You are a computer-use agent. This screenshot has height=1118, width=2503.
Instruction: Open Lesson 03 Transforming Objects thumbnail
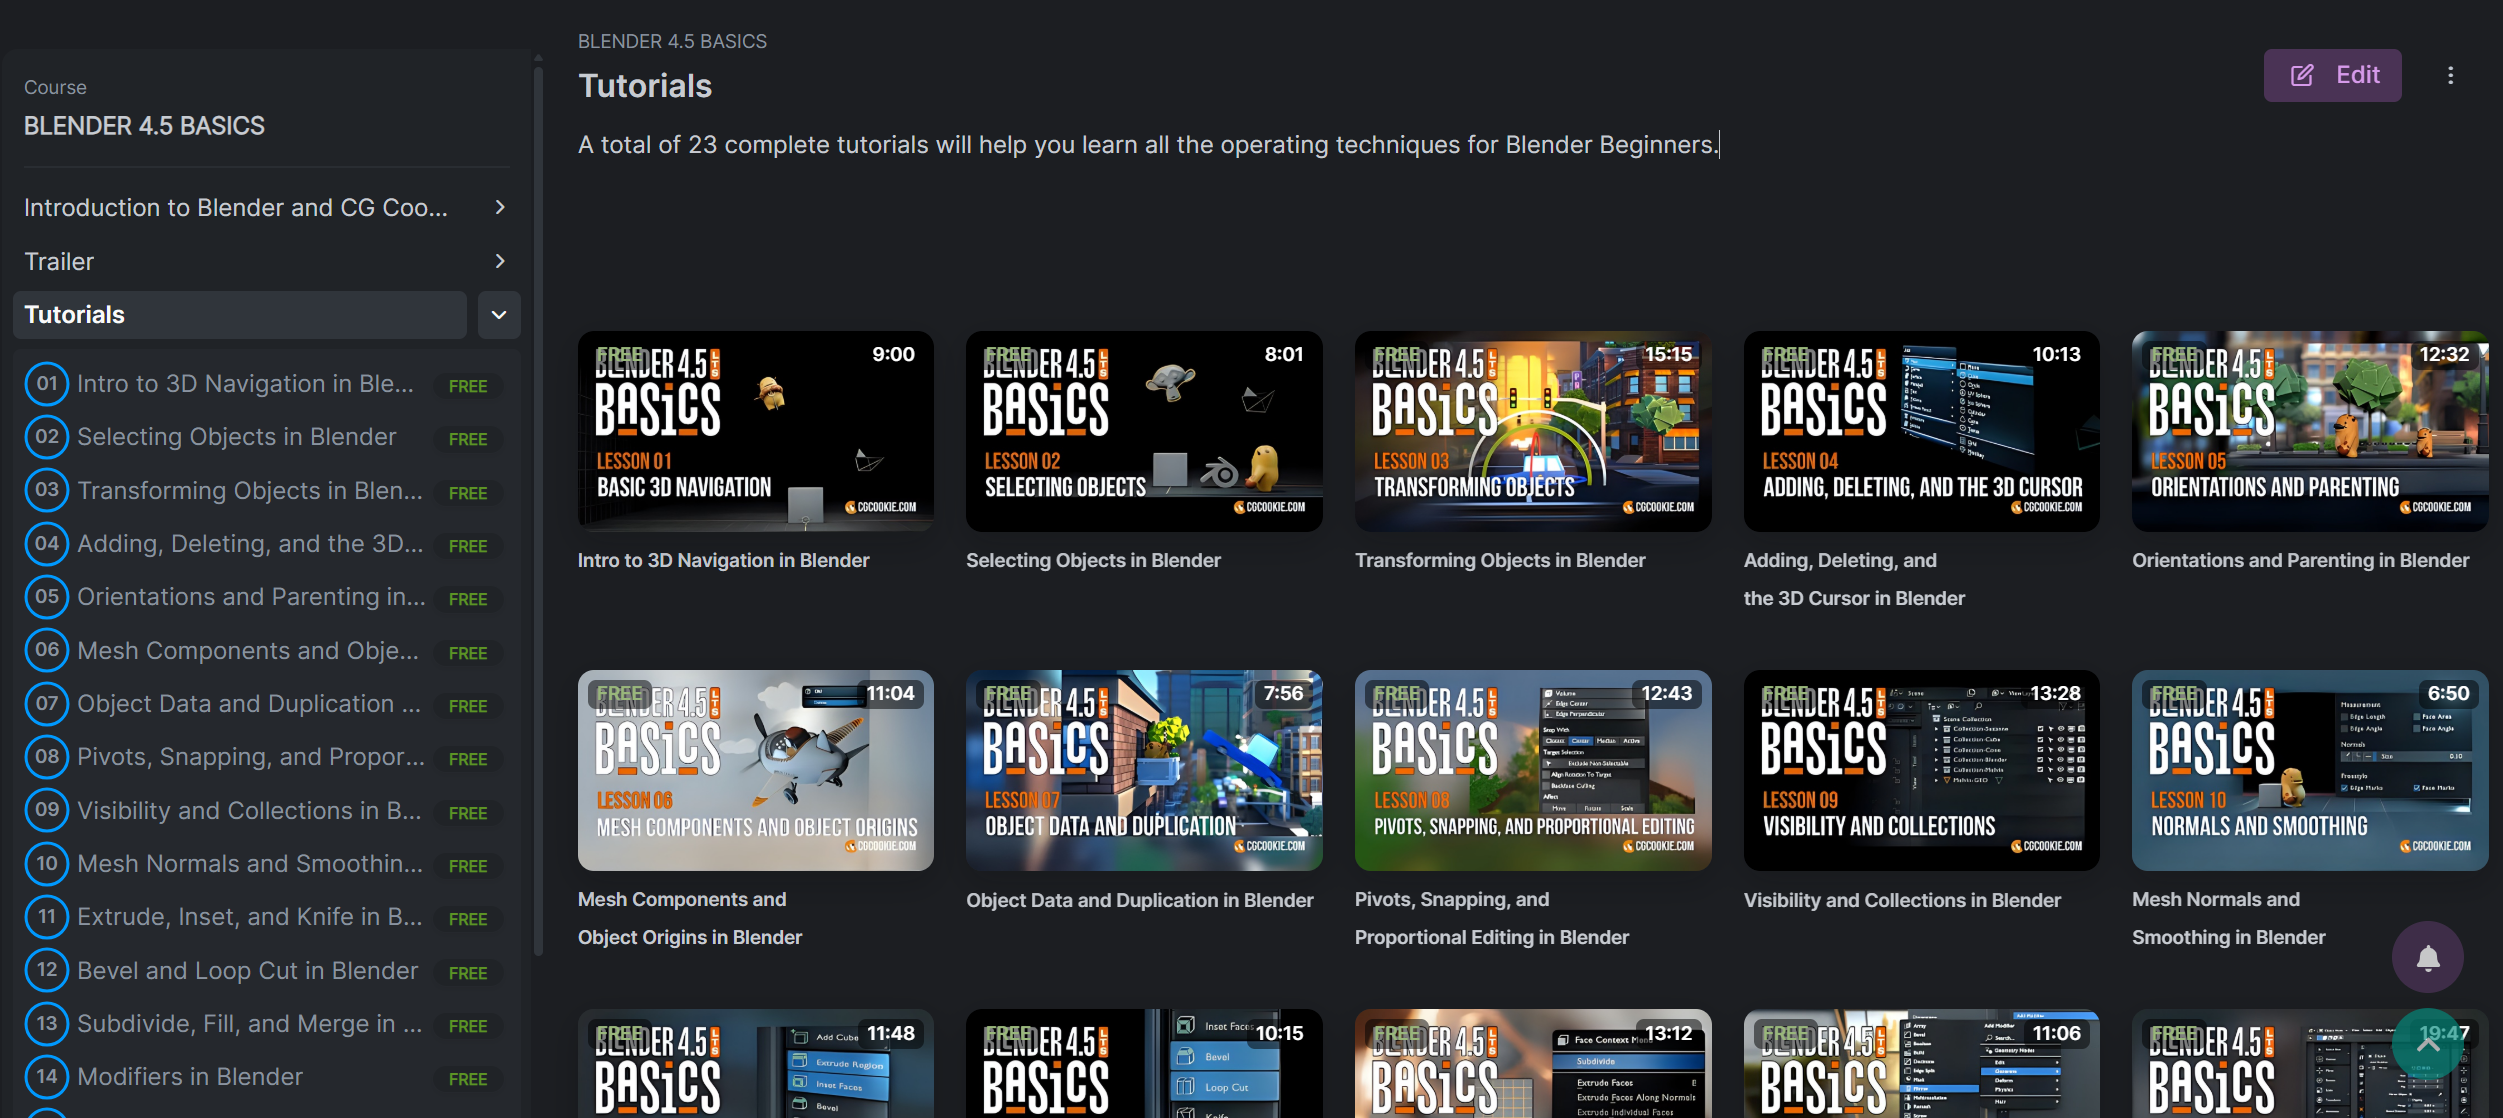tap(1533, 432)
